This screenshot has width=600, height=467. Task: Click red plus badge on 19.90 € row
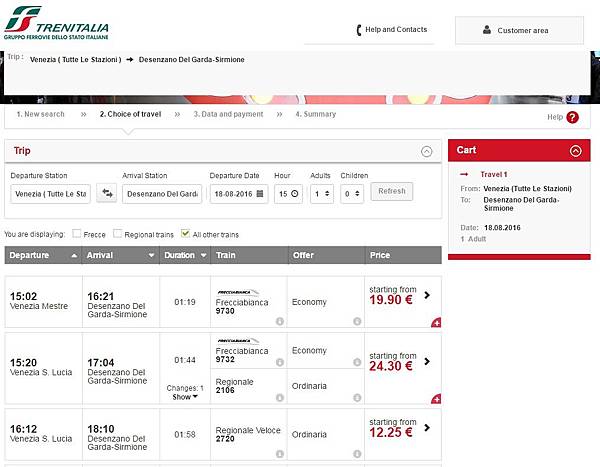click(437, 323)
